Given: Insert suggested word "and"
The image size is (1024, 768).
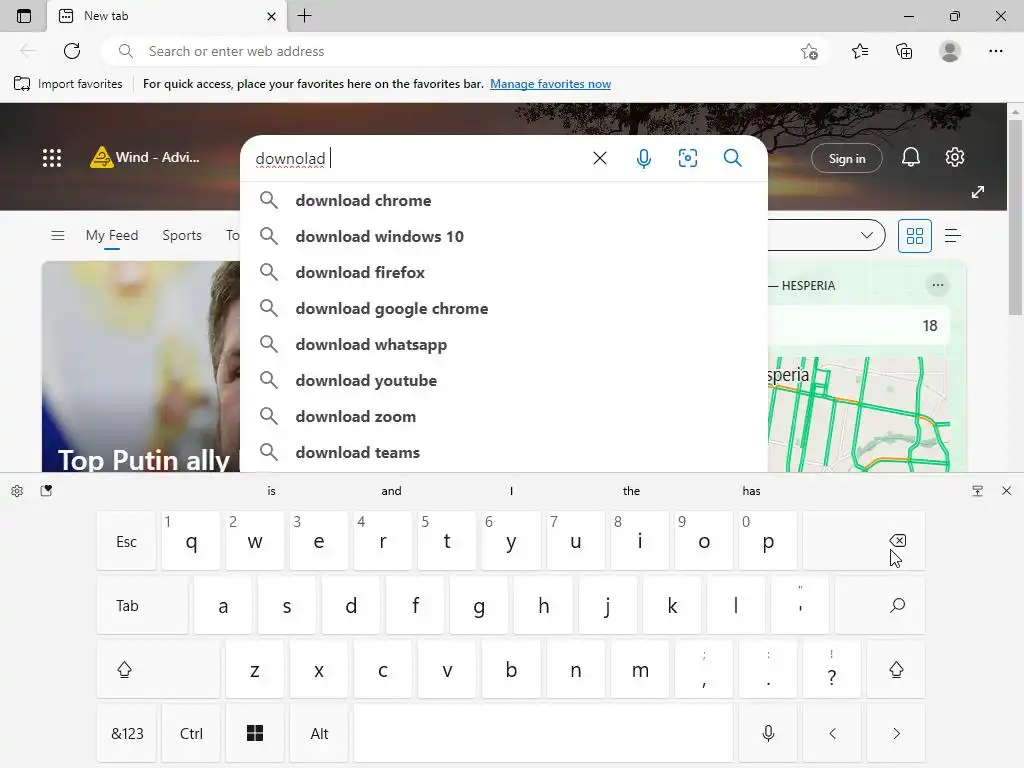Looking at the screenshot, I should [391, 491].
